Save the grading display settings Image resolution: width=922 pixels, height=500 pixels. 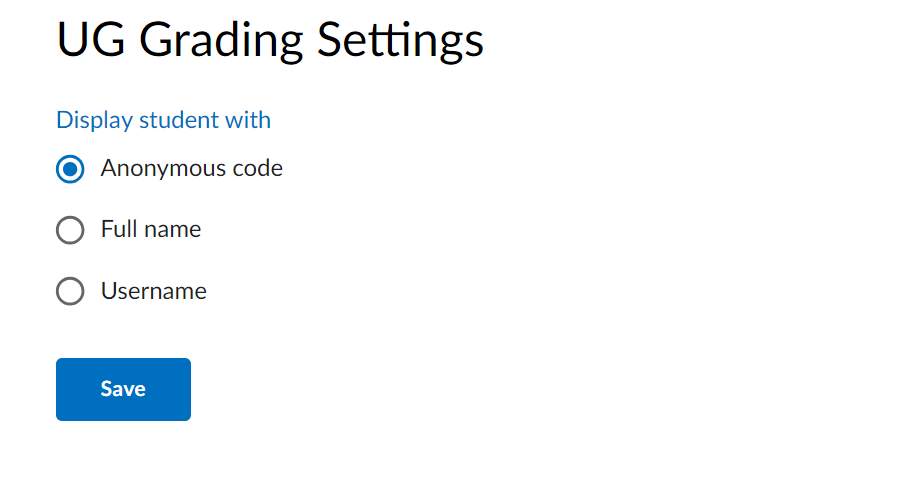tap(123, 389)
